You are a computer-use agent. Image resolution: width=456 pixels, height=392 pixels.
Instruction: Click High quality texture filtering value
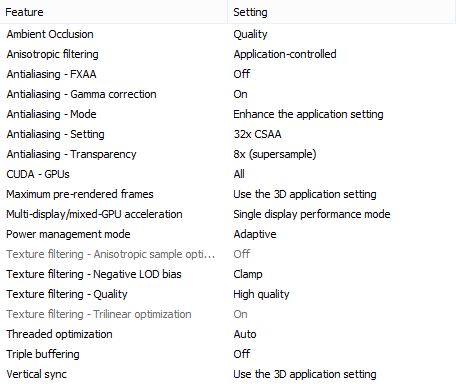pyautogui.click(x=261, y=294)
